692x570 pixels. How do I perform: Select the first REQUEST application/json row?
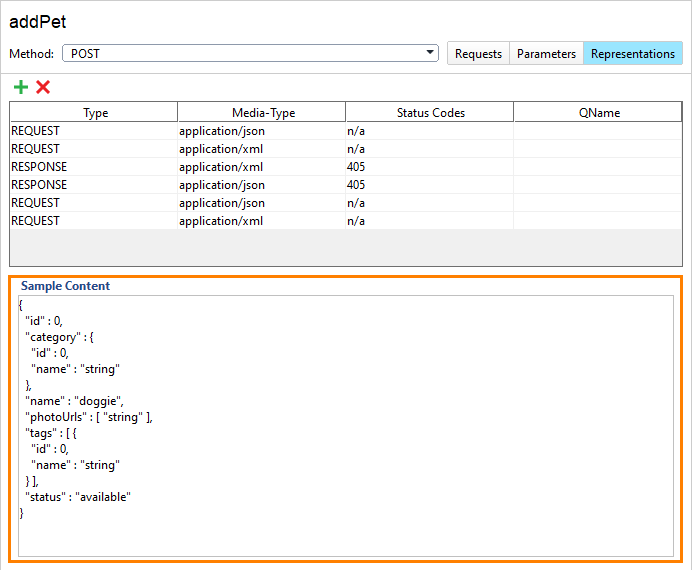tap(94, 130)
